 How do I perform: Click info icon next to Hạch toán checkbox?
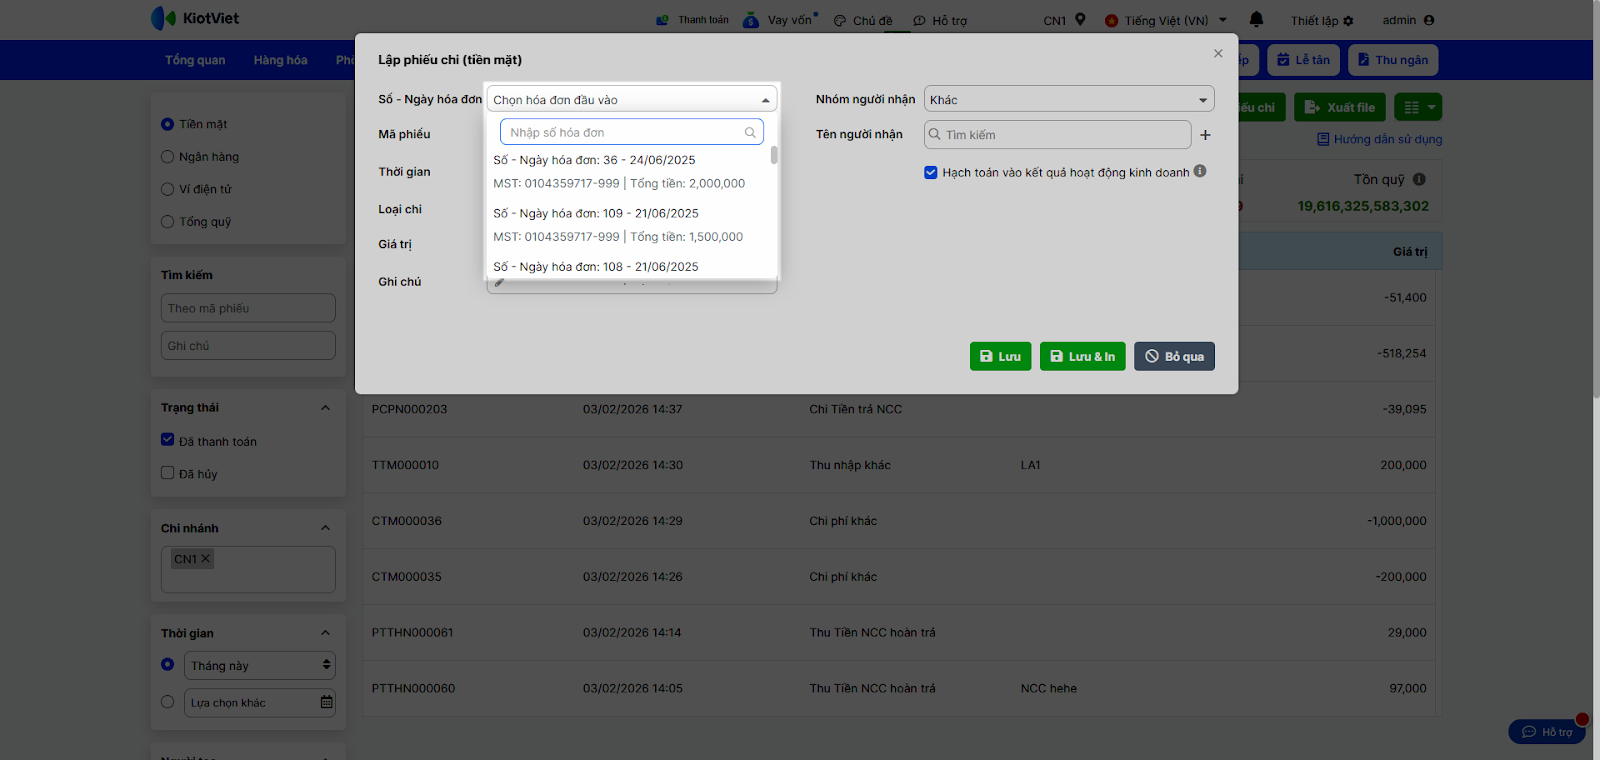point(1200,171)
